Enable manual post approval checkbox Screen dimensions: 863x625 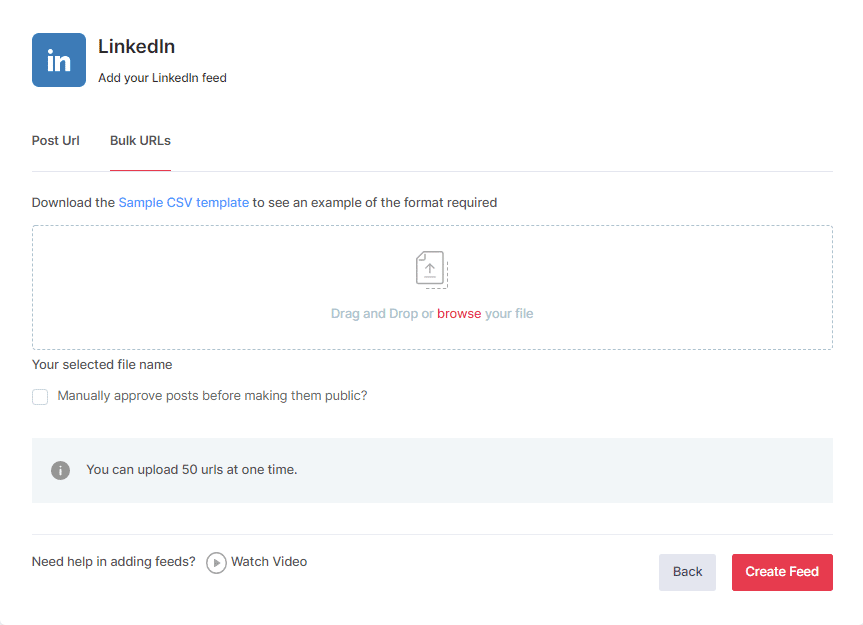point(40,397)
